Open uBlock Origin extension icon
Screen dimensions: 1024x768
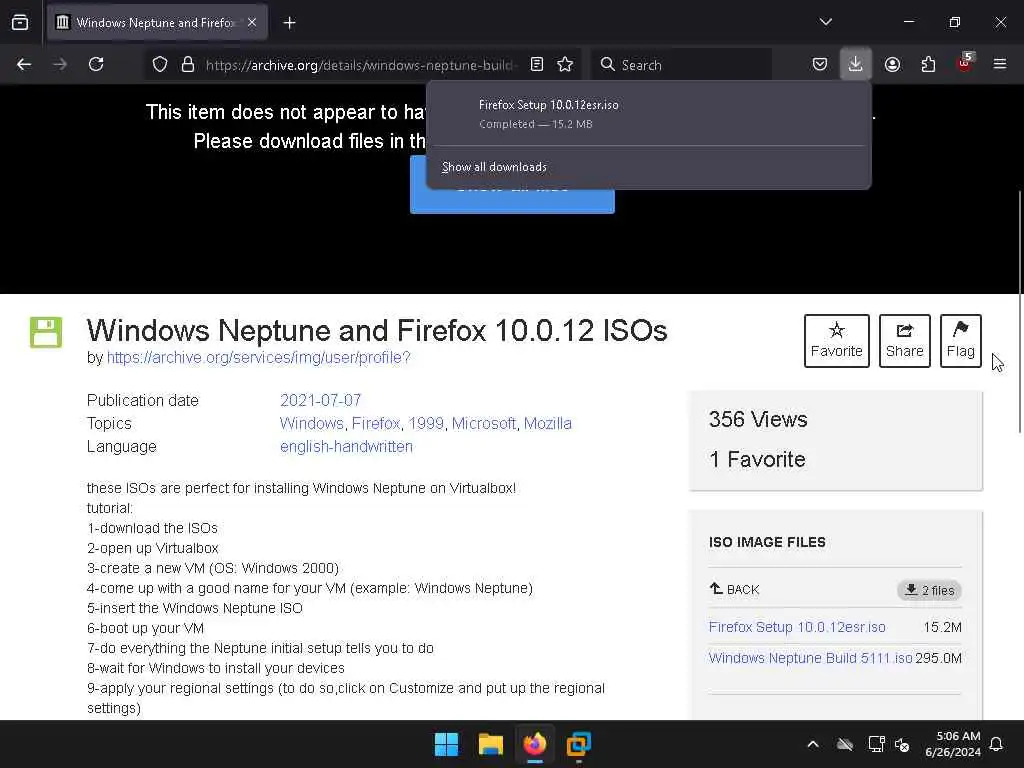pyautogui.click(x=965, y=63)
